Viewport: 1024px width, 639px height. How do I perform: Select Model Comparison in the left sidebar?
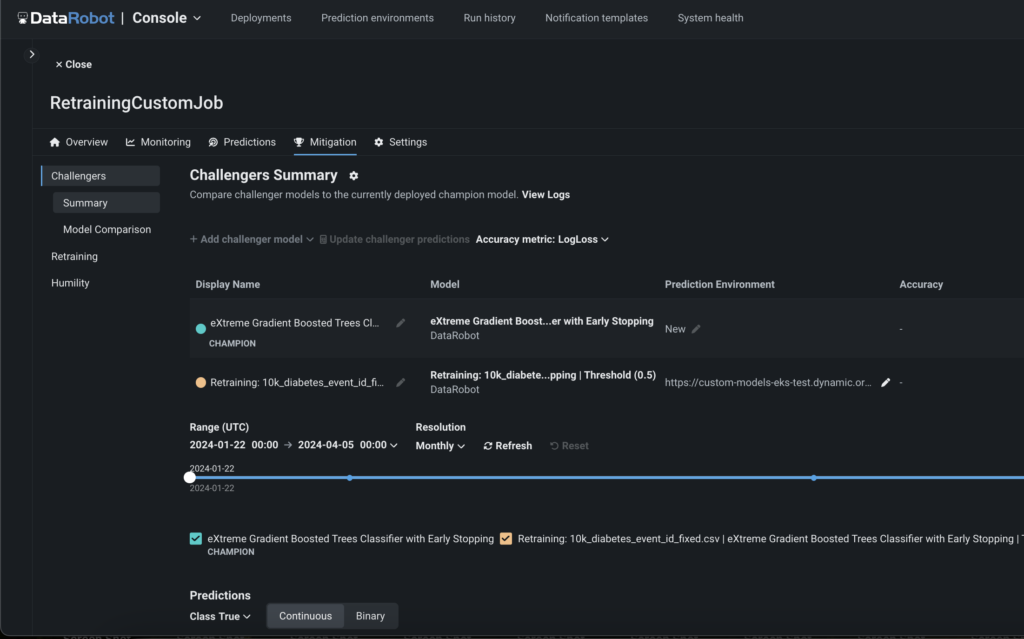point(107,229)
